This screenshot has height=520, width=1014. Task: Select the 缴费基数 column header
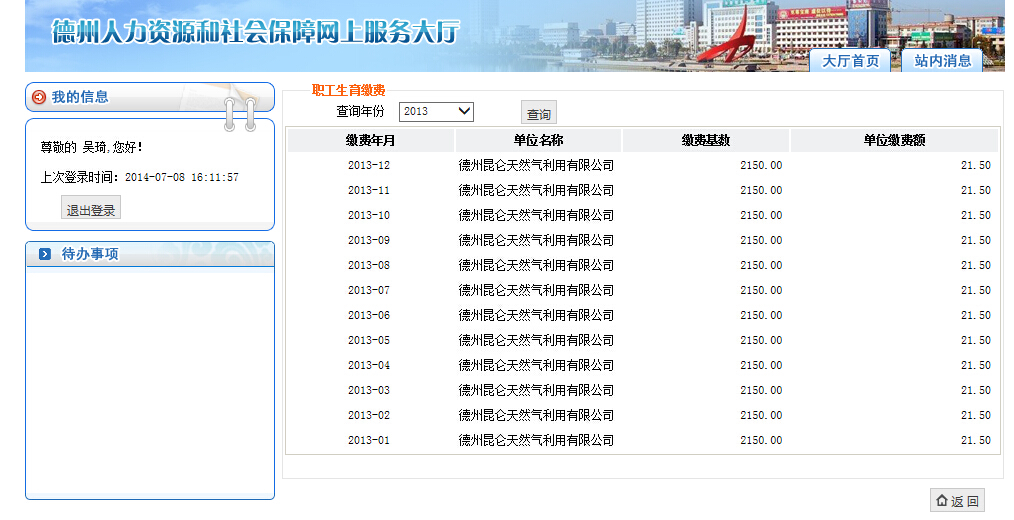pyautogui.click(x=705, y=141)
